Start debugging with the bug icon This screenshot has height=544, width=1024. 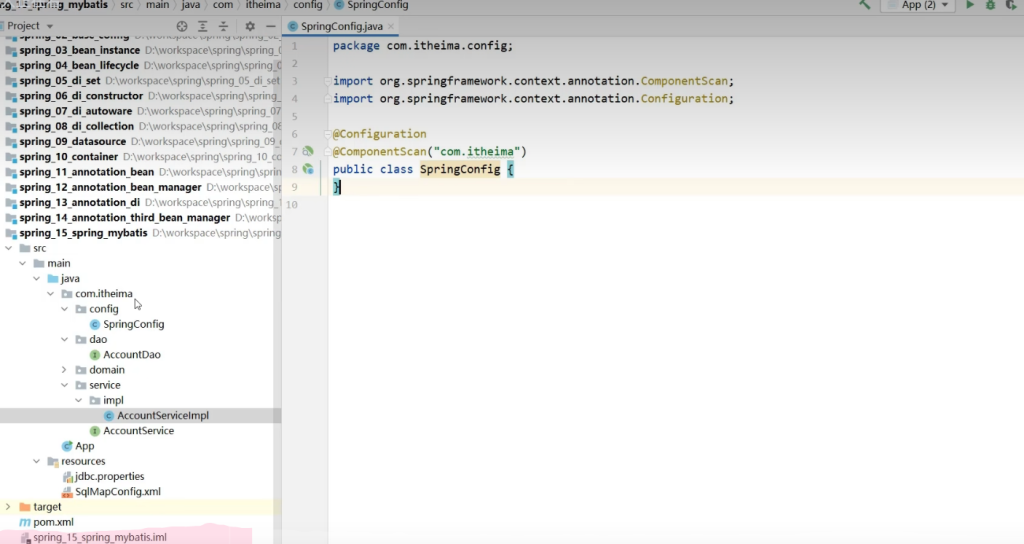(x=990, y=5)
